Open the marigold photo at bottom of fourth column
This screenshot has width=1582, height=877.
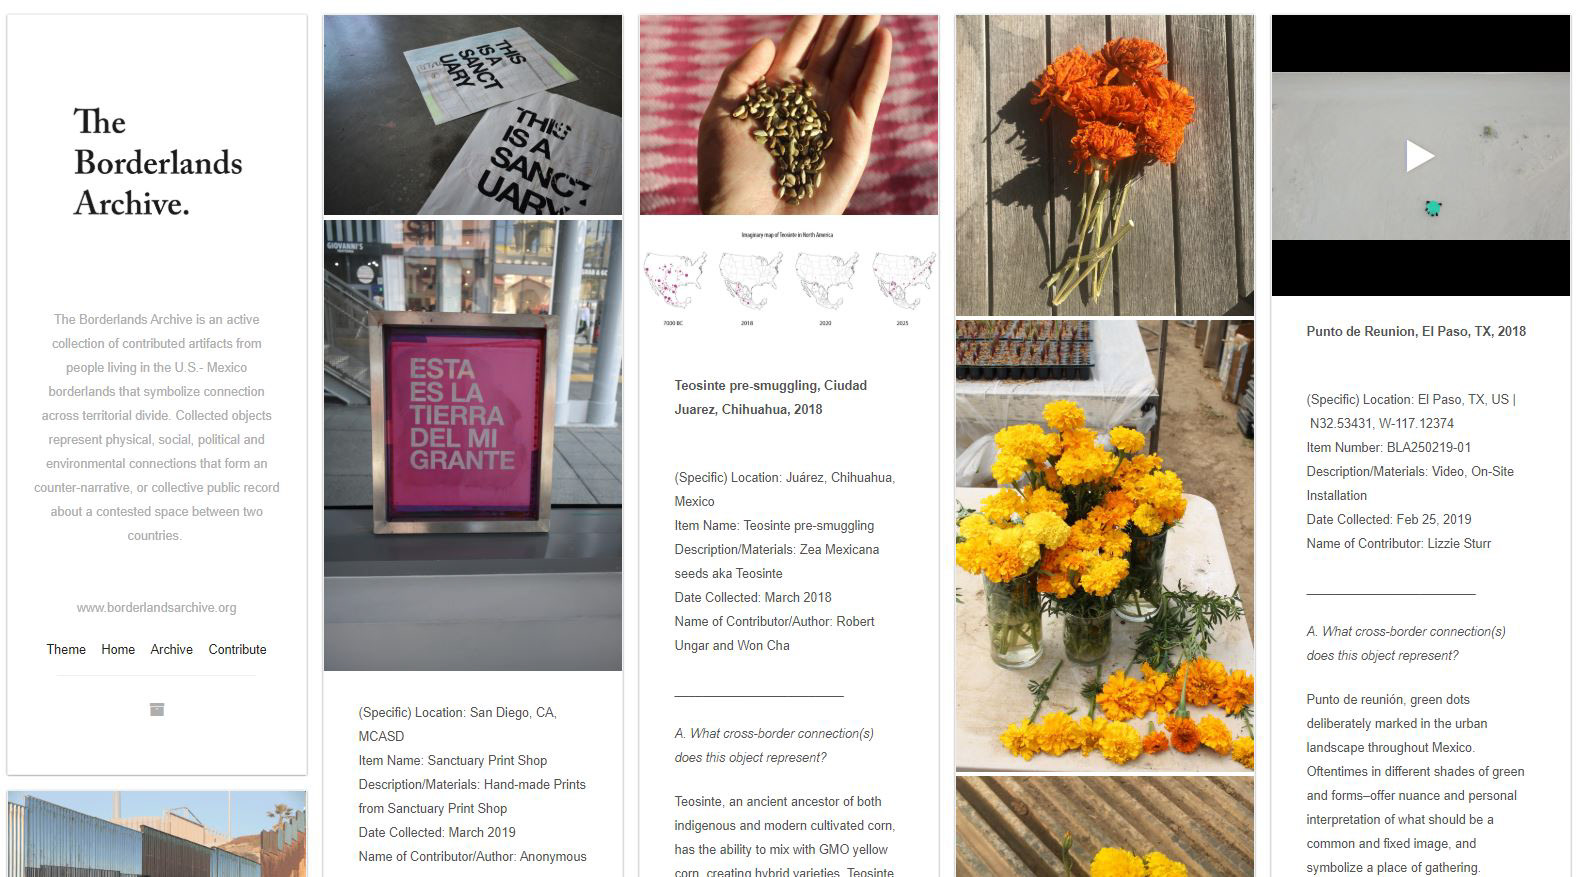tap(1105, 827)
